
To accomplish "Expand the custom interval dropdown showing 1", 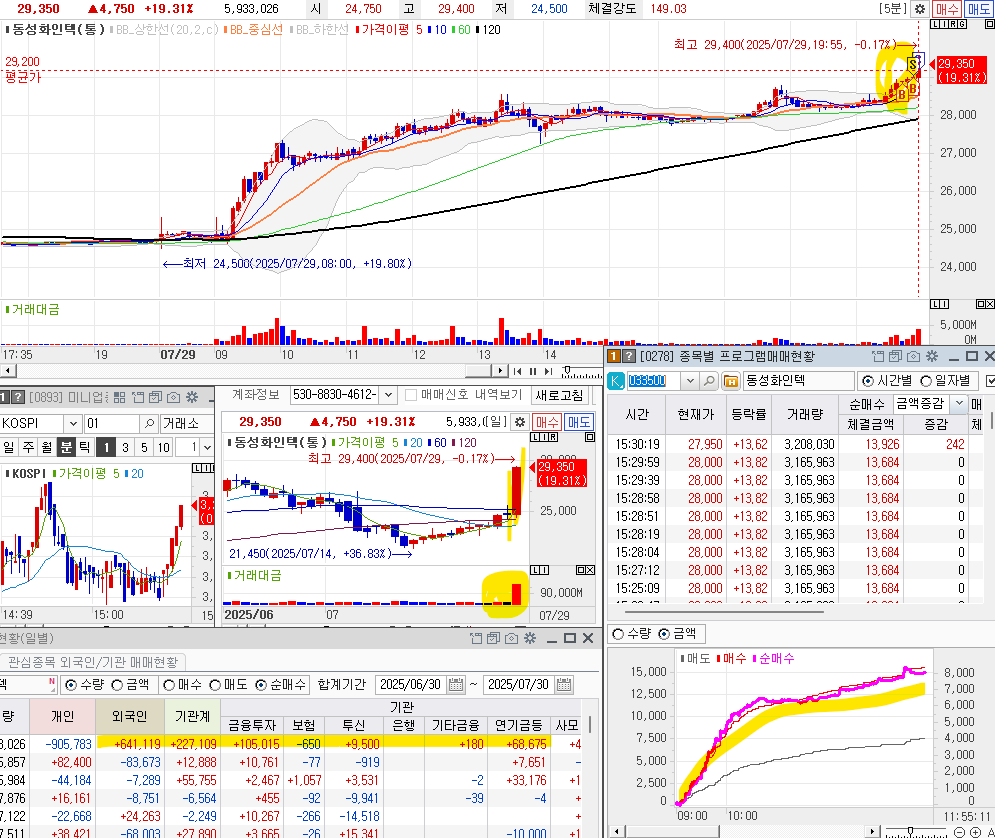I will (x=207, y=448).
